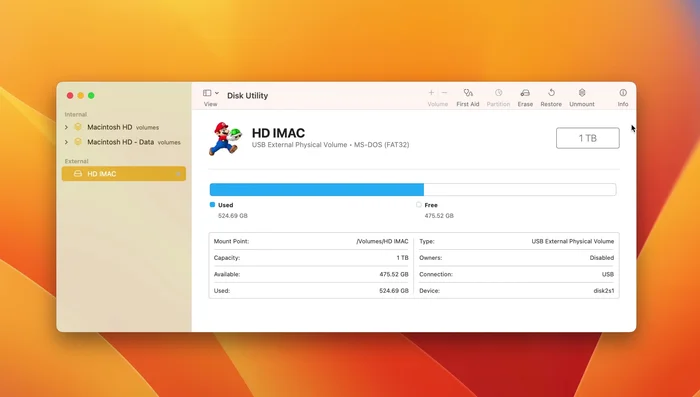700x397 pixels.
Task: Click the green zoom window button
Action: click(x=91, y=96)
